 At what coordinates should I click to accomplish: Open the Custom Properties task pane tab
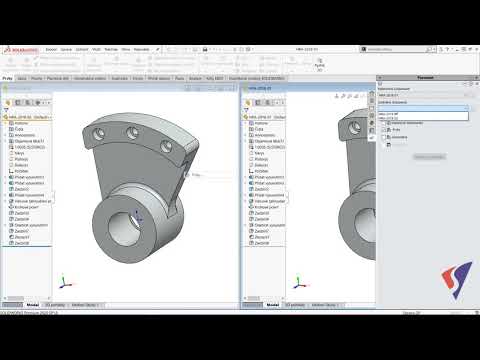(372, 130)
